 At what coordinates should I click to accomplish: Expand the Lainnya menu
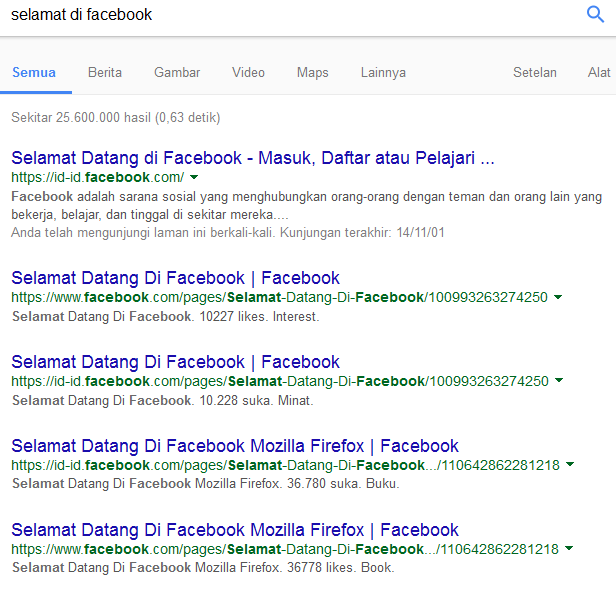383,73
